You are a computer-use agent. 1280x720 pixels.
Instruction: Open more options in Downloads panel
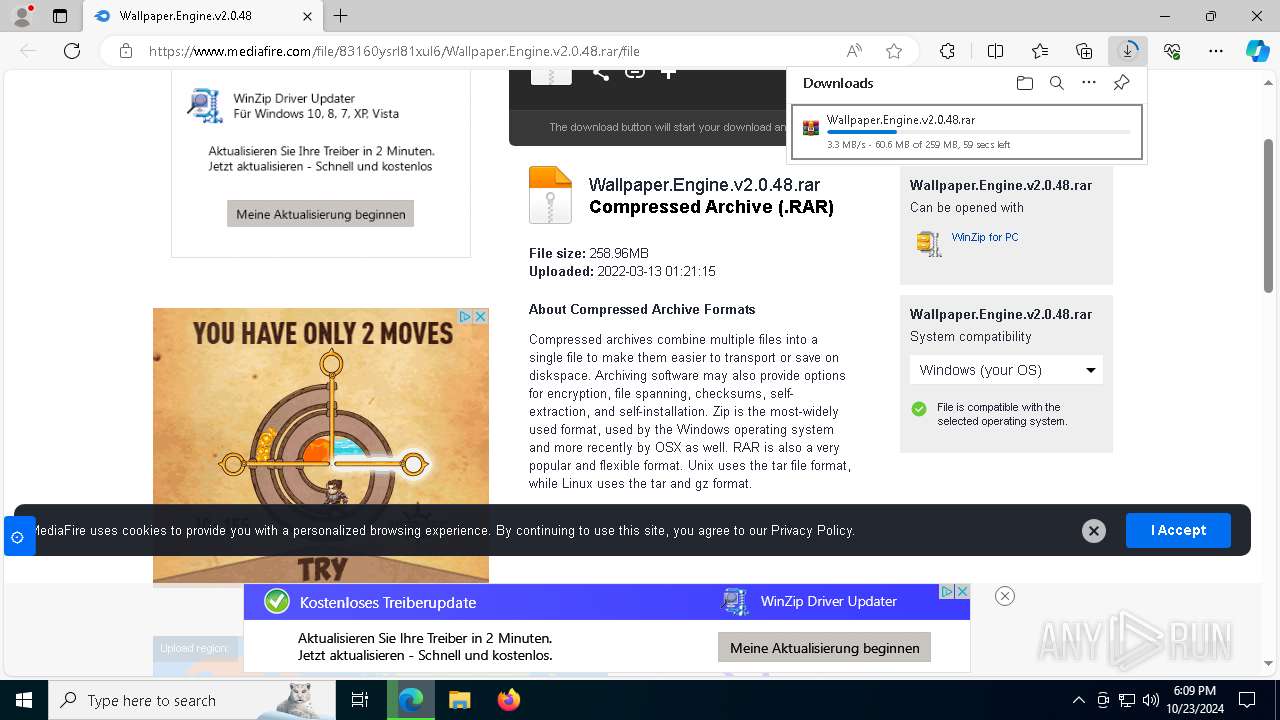coord(1089,83)
